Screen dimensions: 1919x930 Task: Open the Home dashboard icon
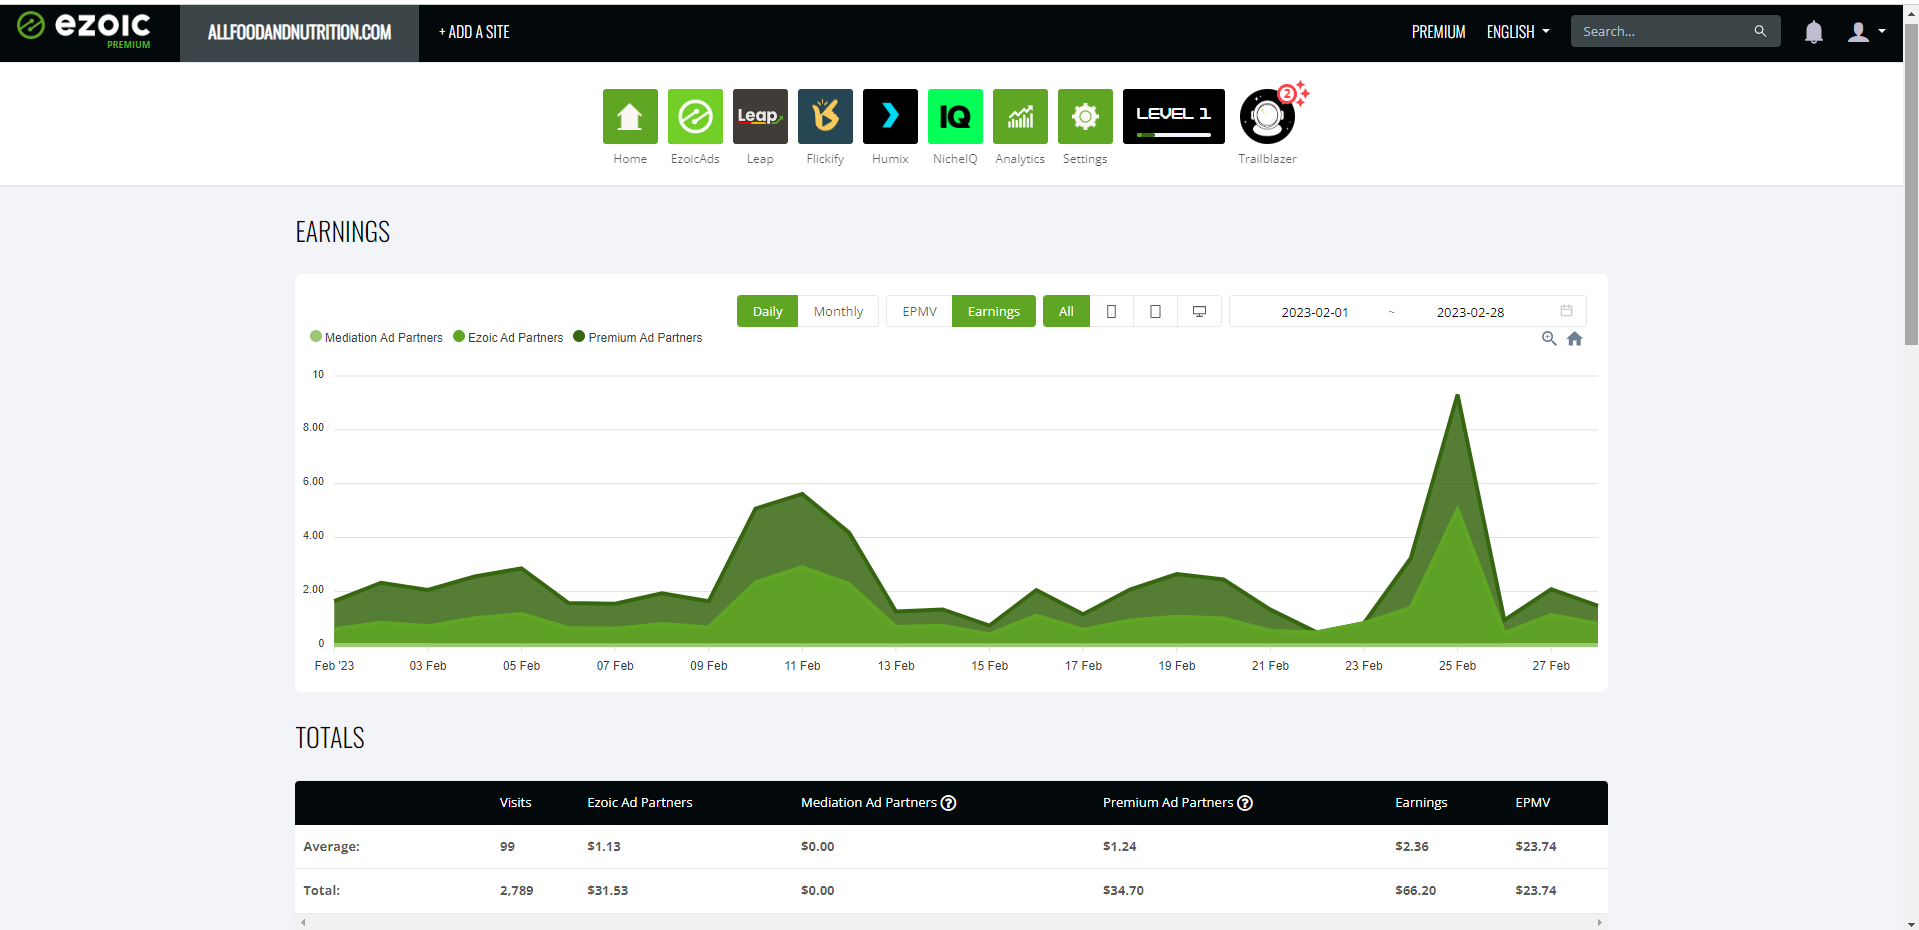(x=630, y=116)
